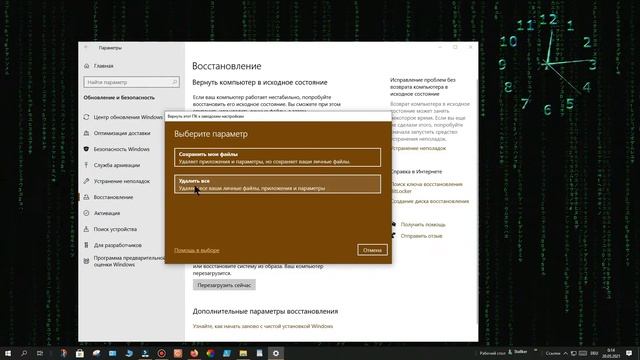Open the notification center icon

point(629,353)
